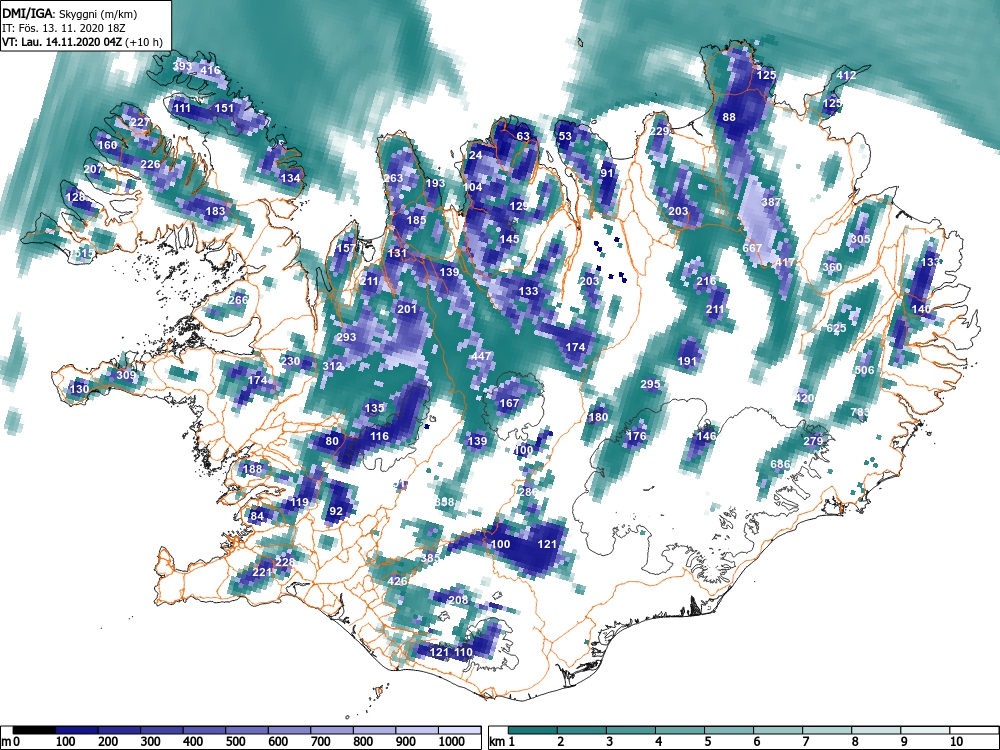Select the value 111 in the Westfjords
The width and height of the screenshot is (1000, 750).
tap(182, 108)
